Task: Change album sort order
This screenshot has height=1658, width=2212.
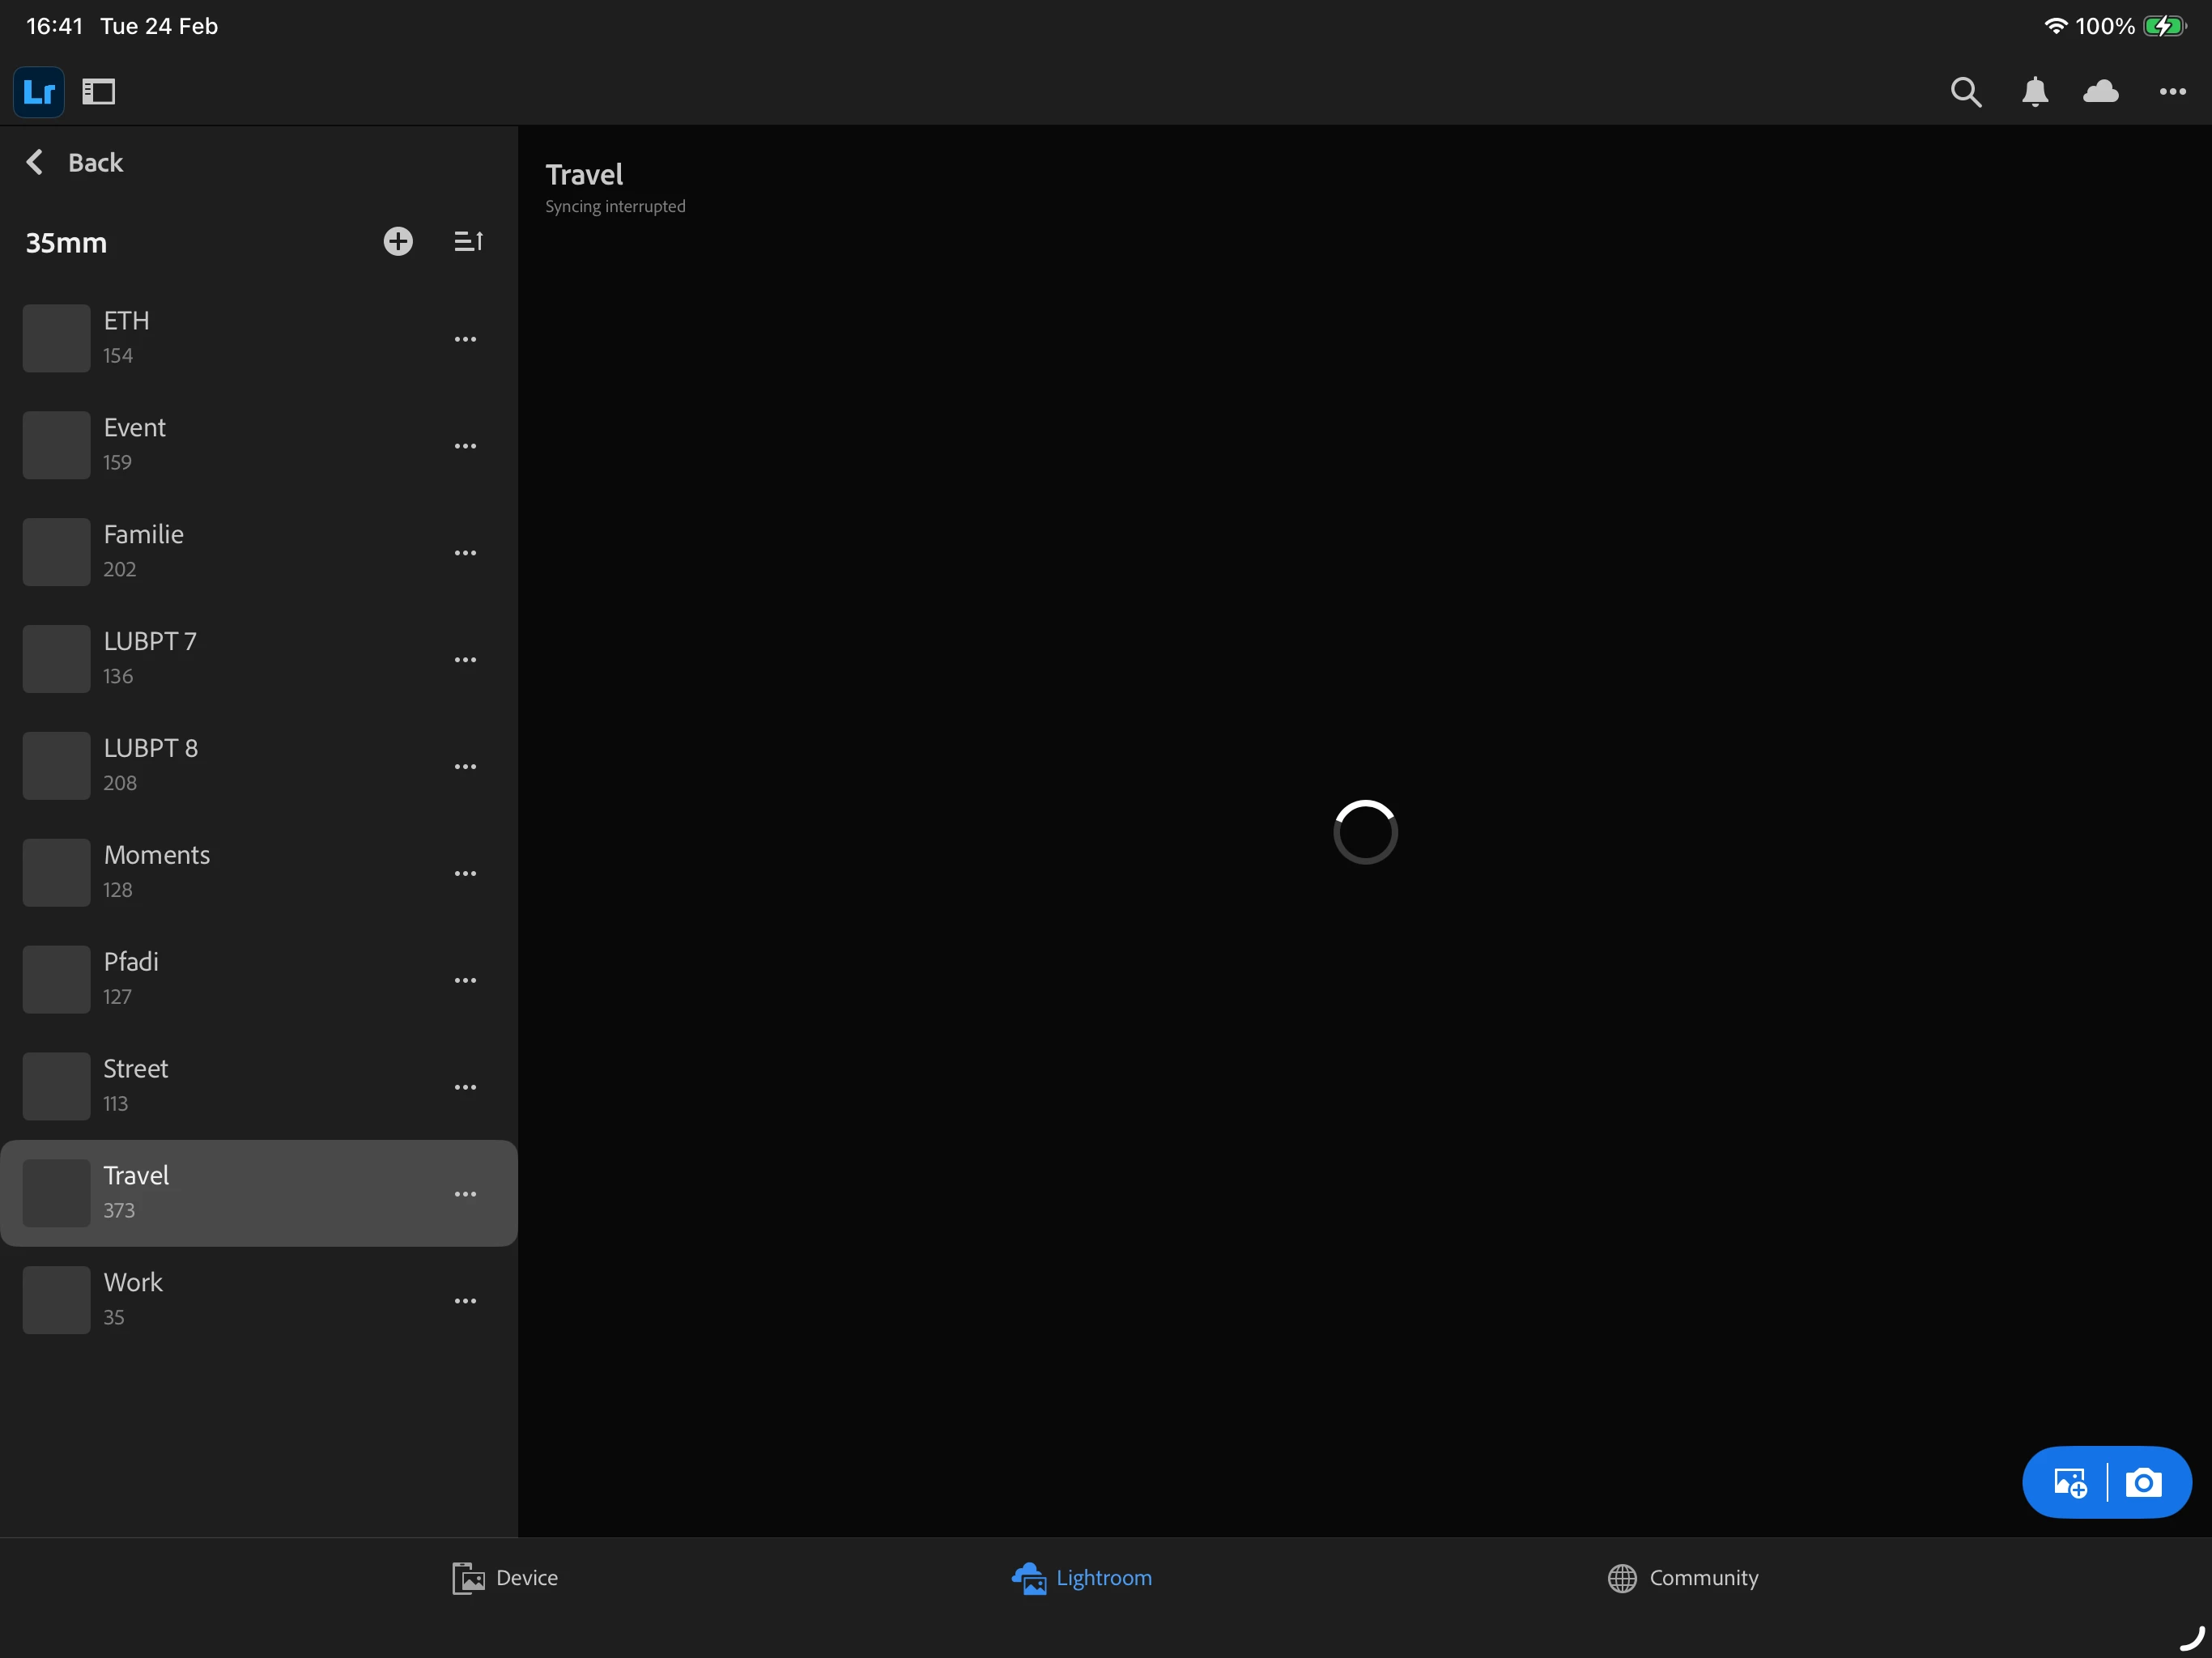Action: pos(468,241)
